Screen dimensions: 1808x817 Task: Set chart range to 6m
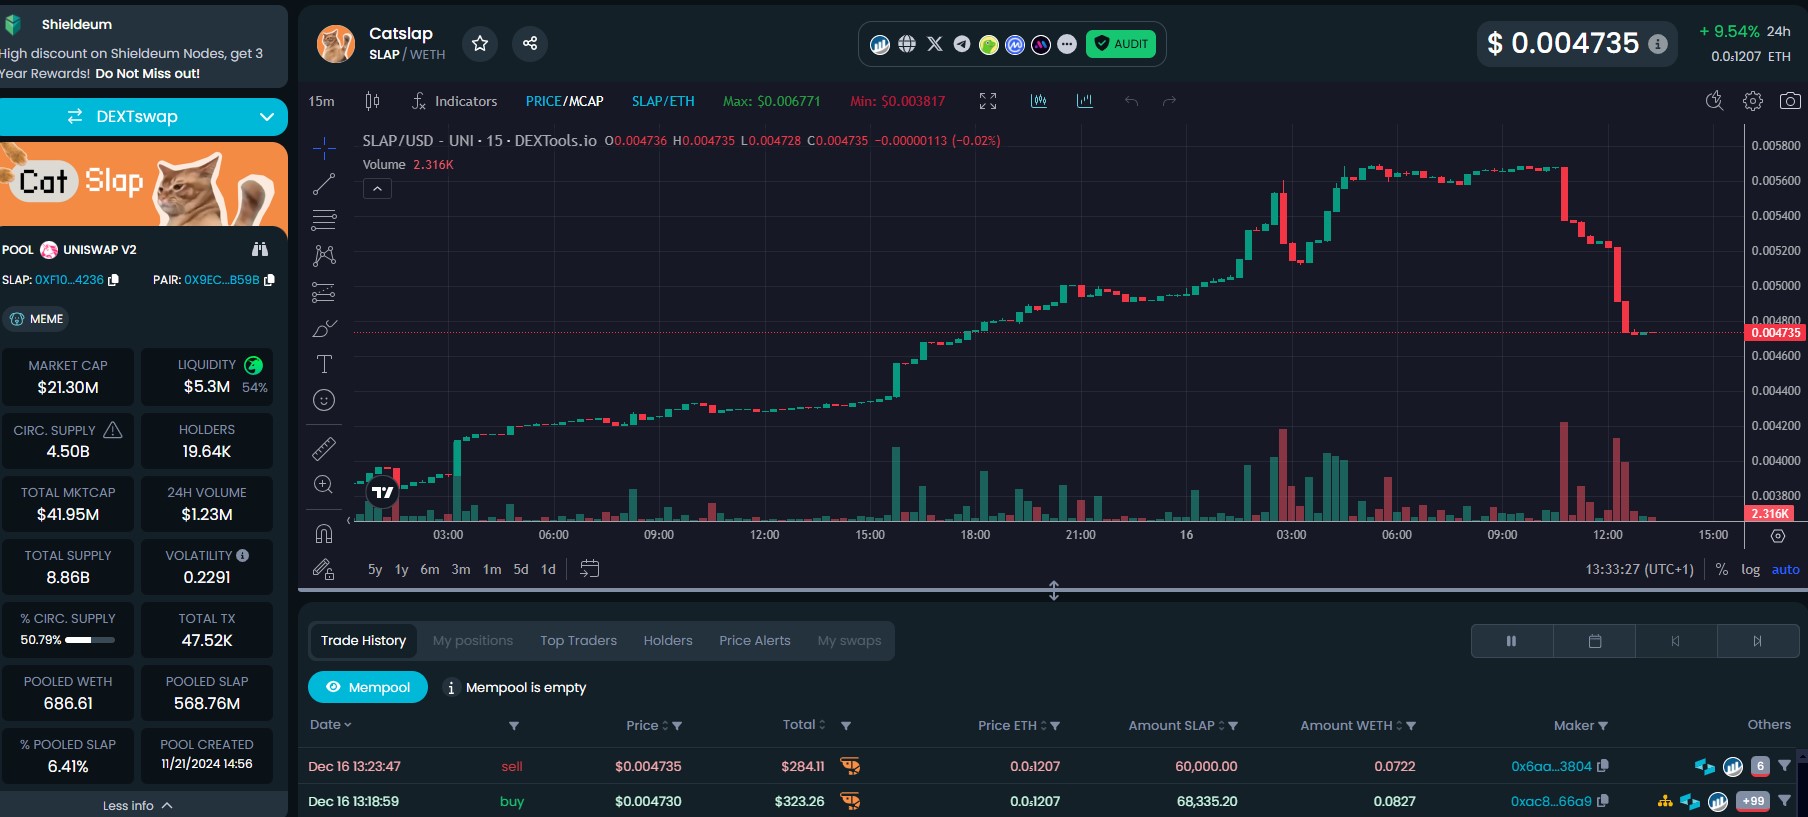tap(430, 569)
